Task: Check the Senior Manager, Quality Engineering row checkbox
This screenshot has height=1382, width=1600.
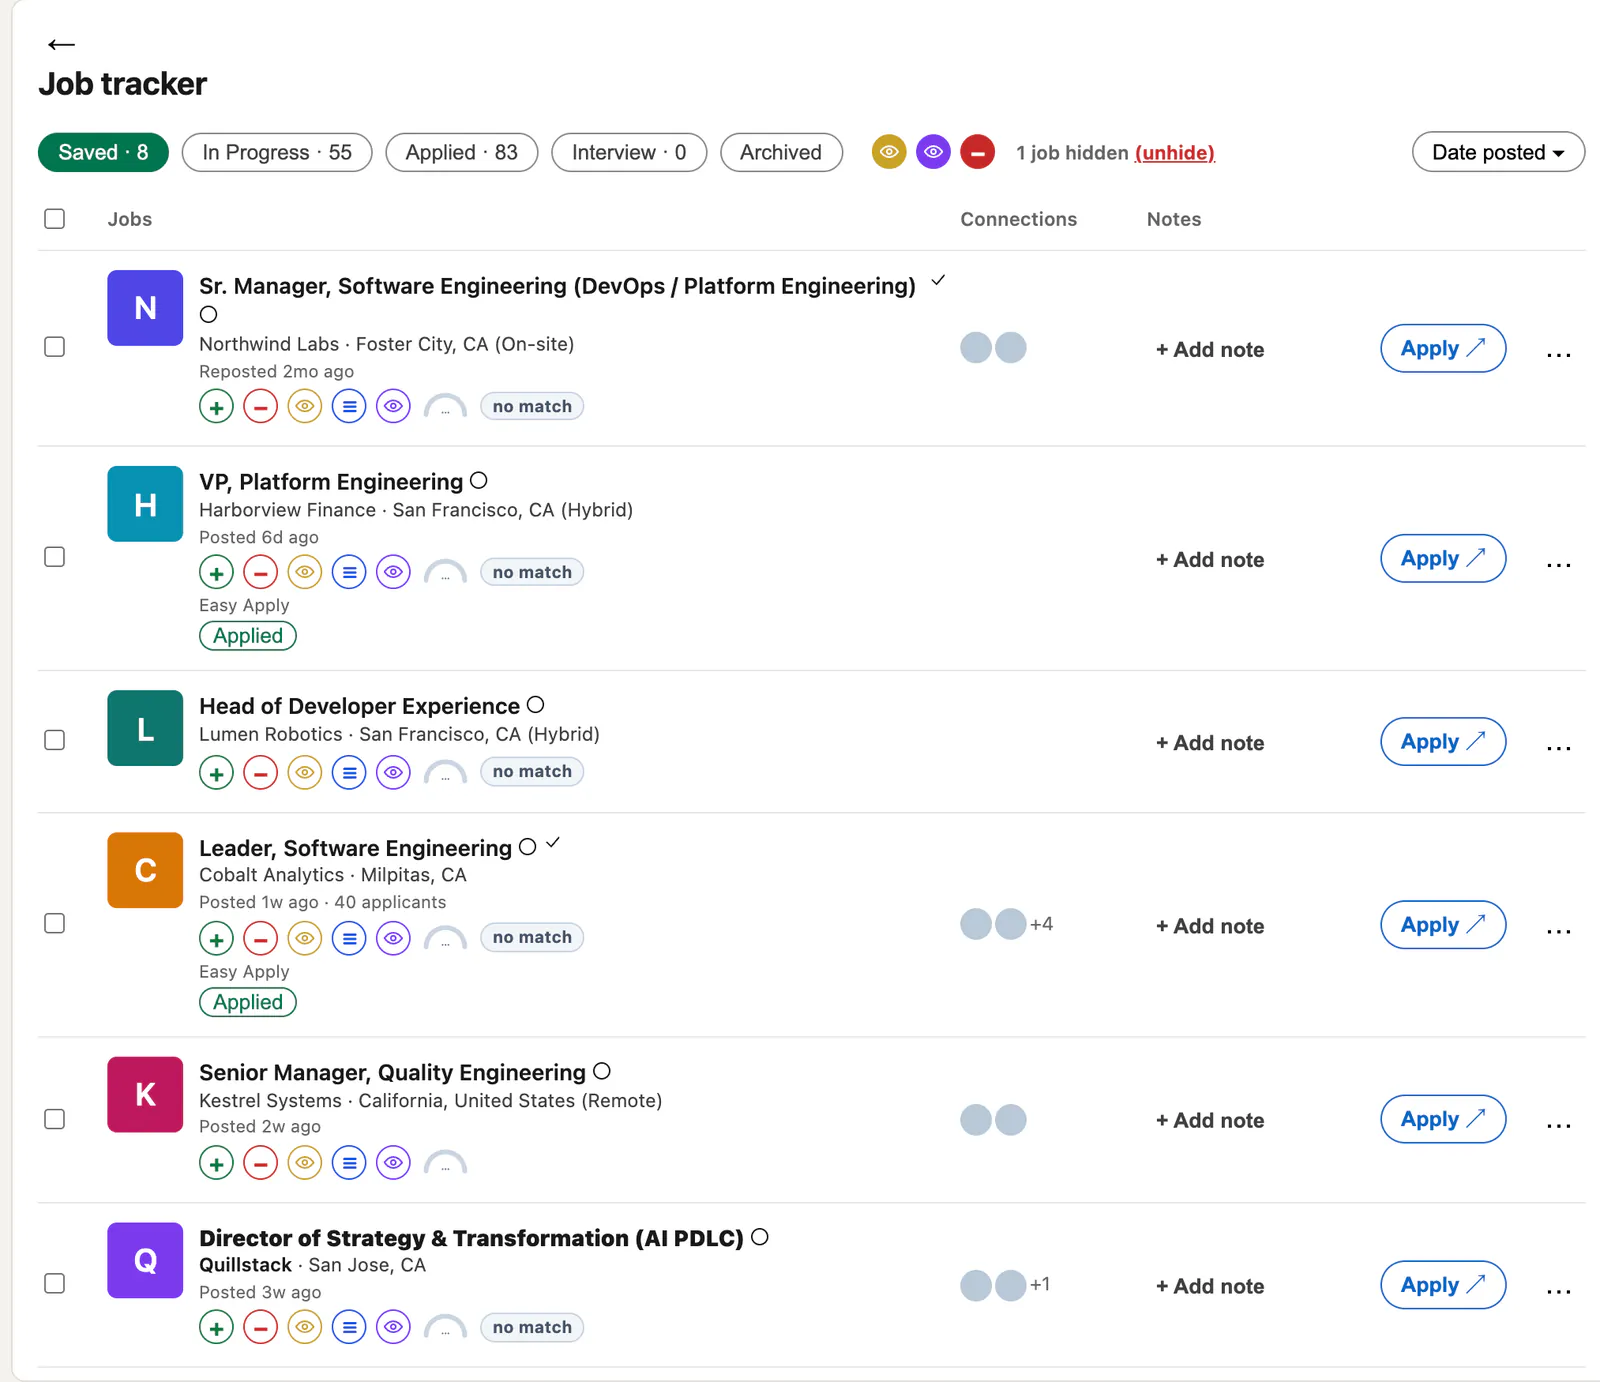Action: [x=55, y=1118]
